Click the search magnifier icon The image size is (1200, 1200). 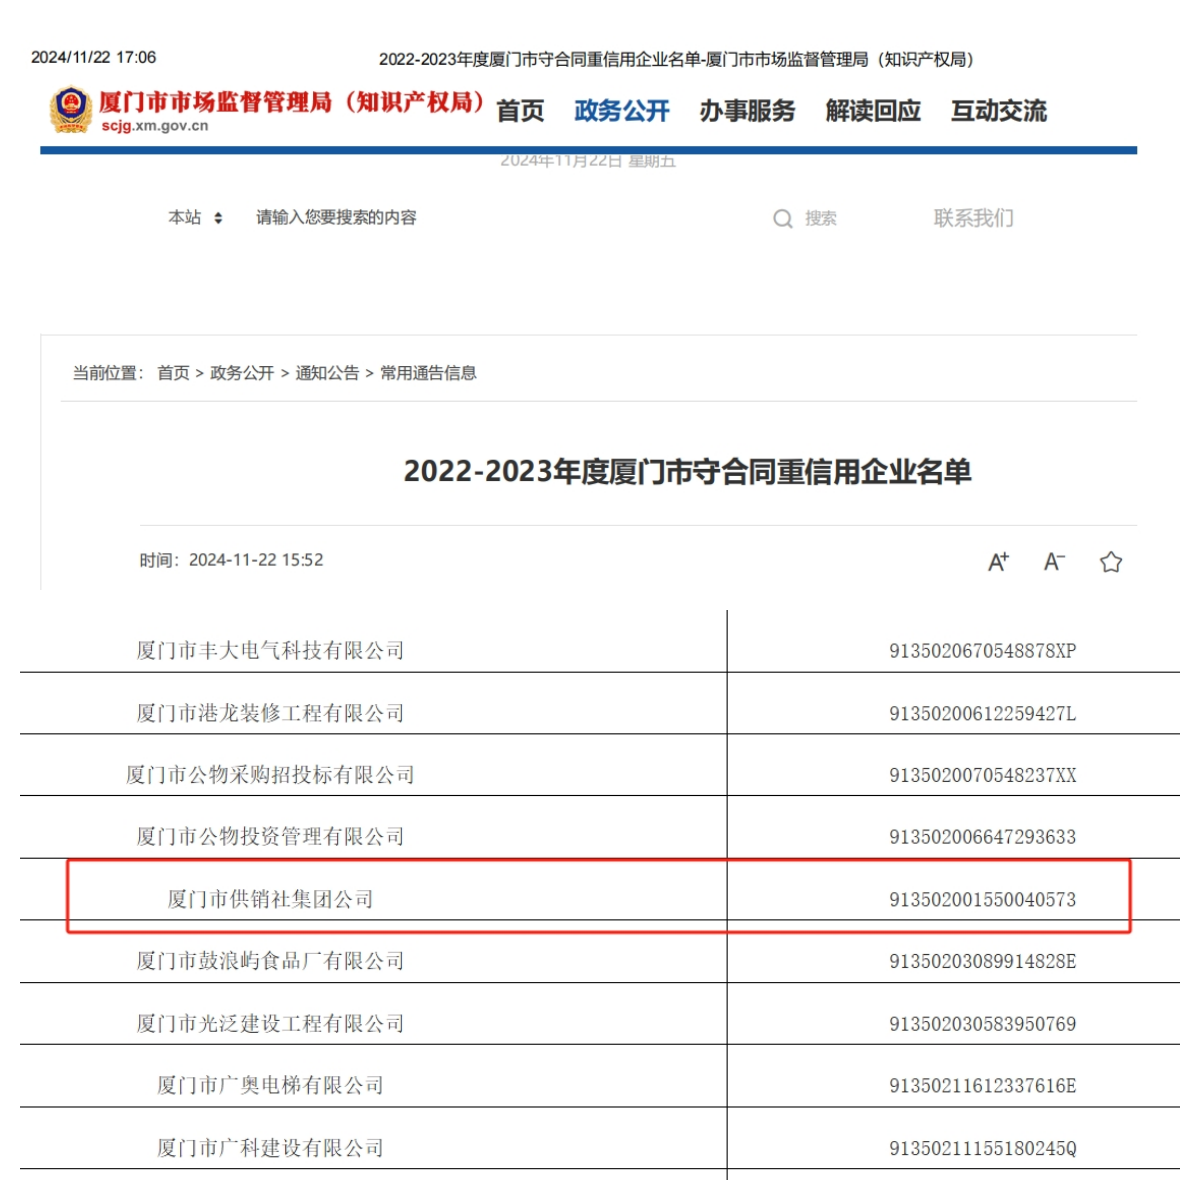coord(783,219)
